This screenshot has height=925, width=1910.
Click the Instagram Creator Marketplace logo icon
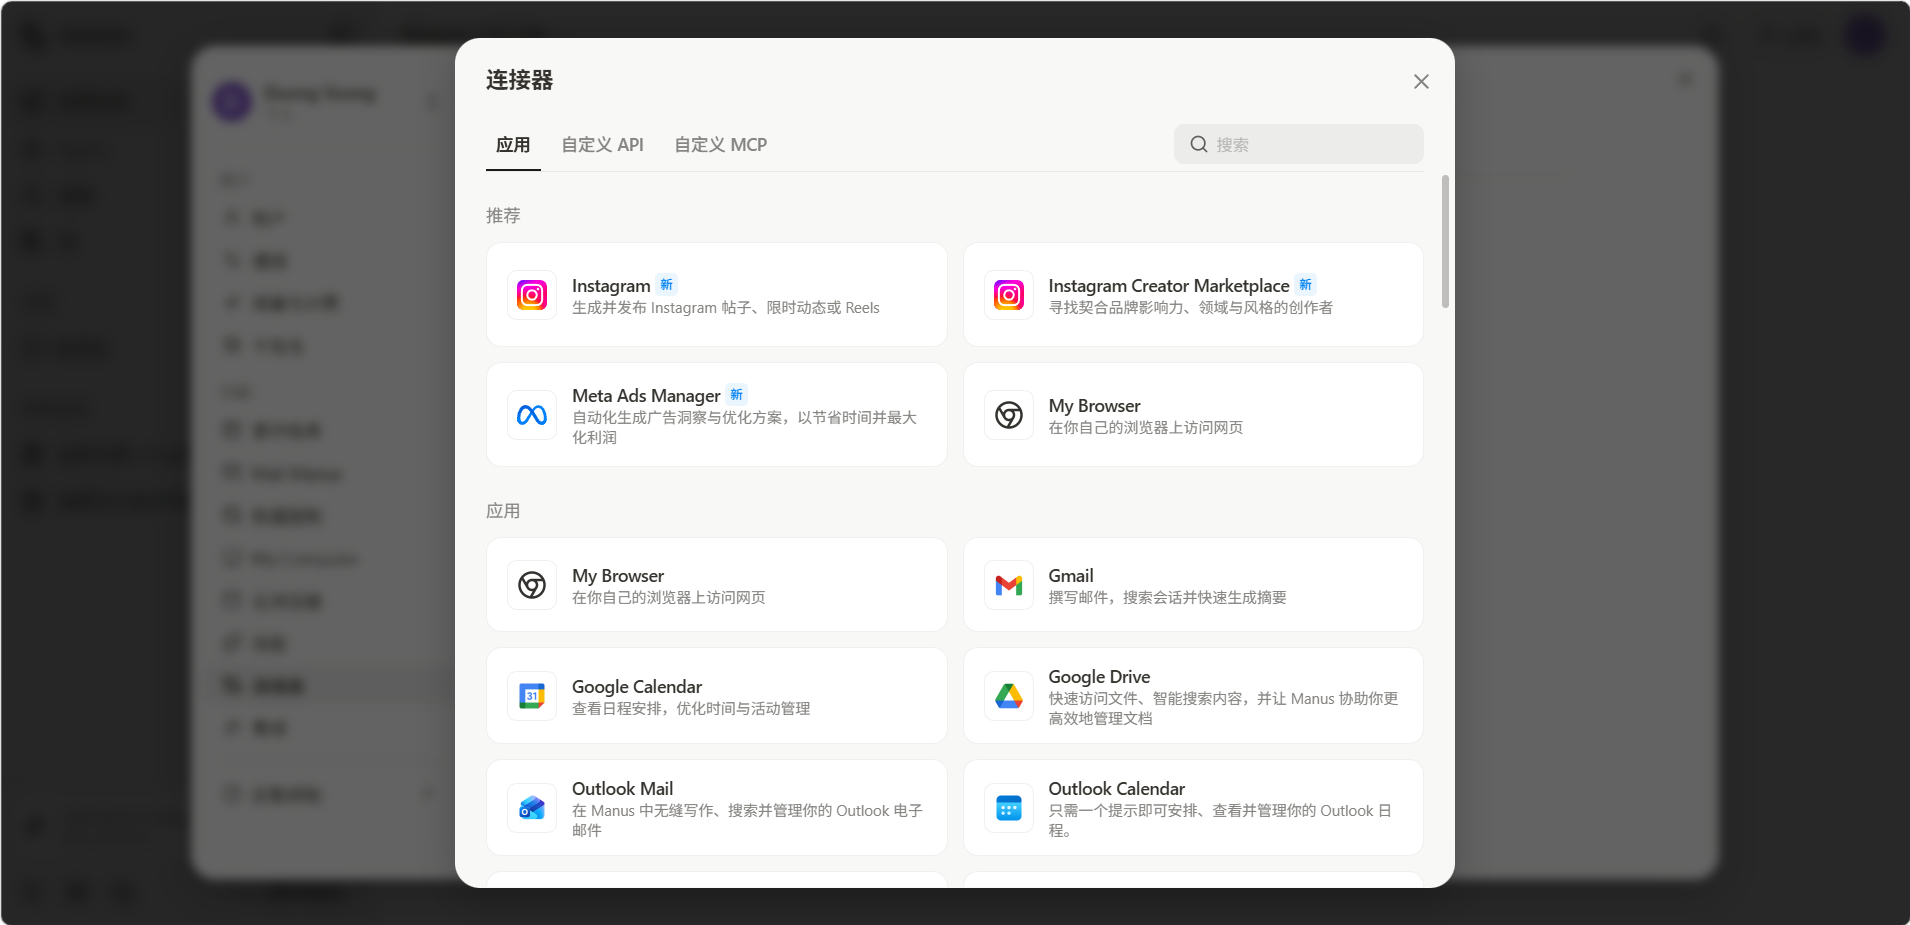pos(1009,295)
